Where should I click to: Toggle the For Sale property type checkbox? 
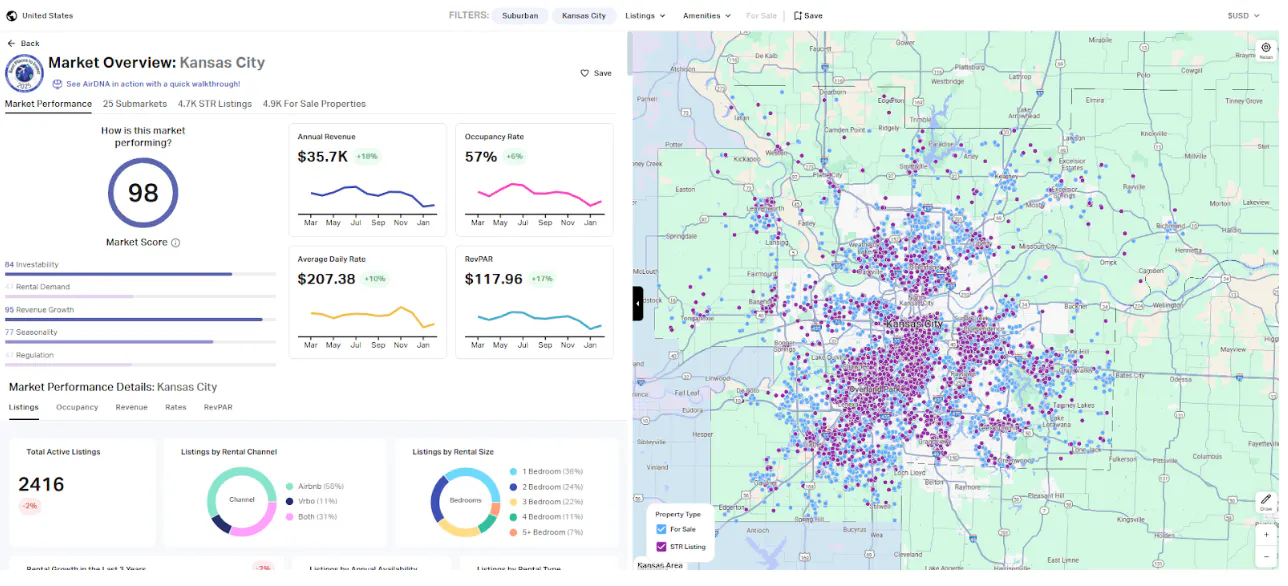click(661, 529)
